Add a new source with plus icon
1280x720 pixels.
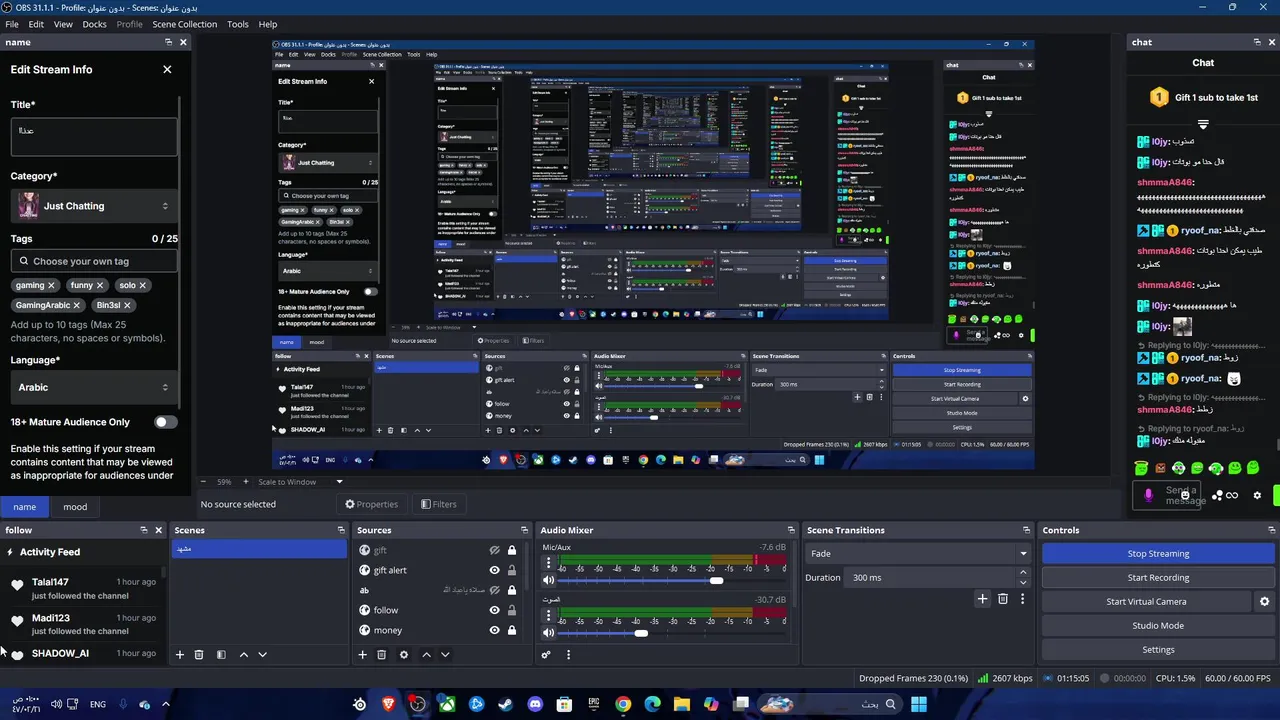point(363,655)
